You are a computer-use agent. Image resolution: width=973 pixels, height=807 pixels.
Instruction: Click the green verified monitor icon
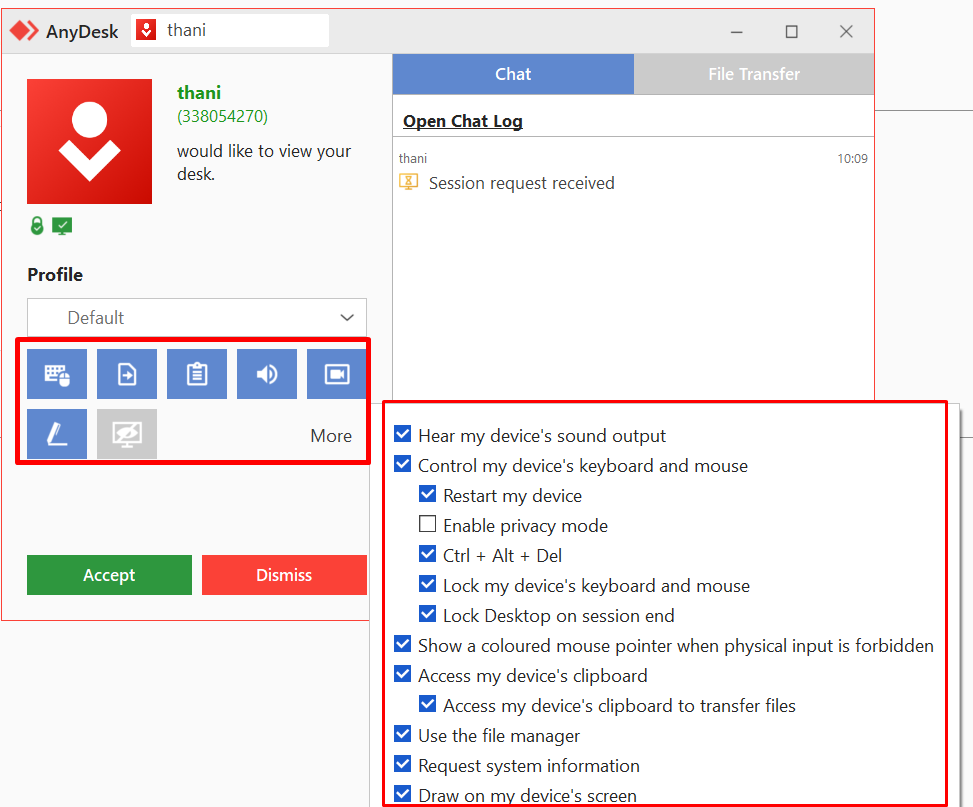point(62,225)
